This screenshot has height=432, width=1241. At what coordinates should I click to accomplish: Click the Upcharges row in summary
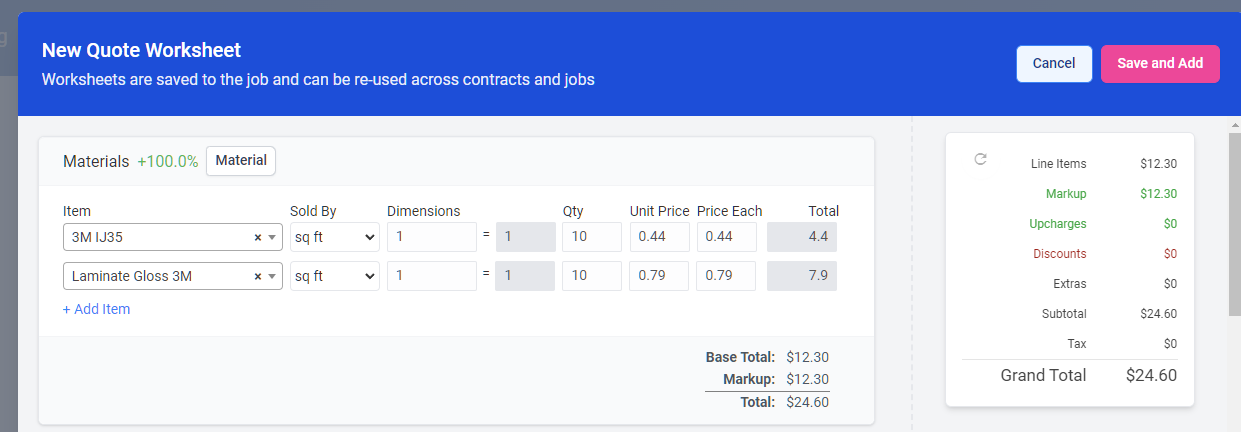tap(1069, 224)
